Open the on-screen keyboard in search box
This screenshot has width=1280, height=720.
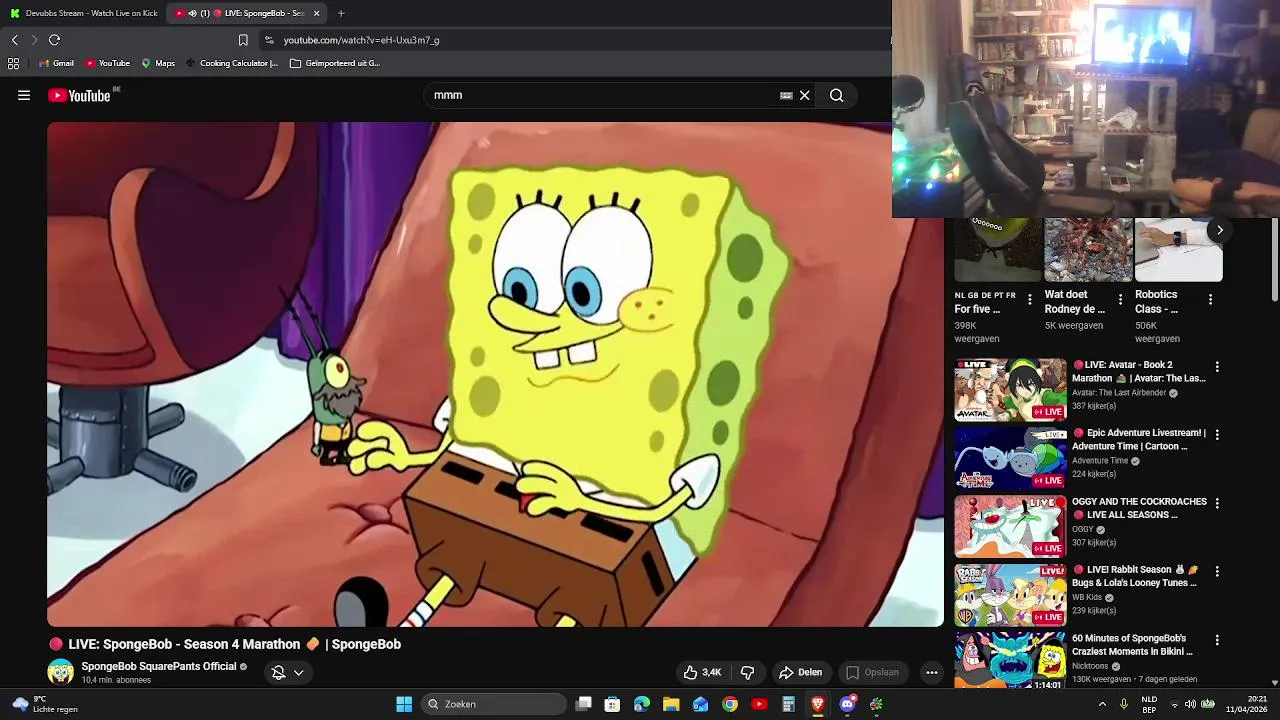pyautogui.click(x=786, y=96)
